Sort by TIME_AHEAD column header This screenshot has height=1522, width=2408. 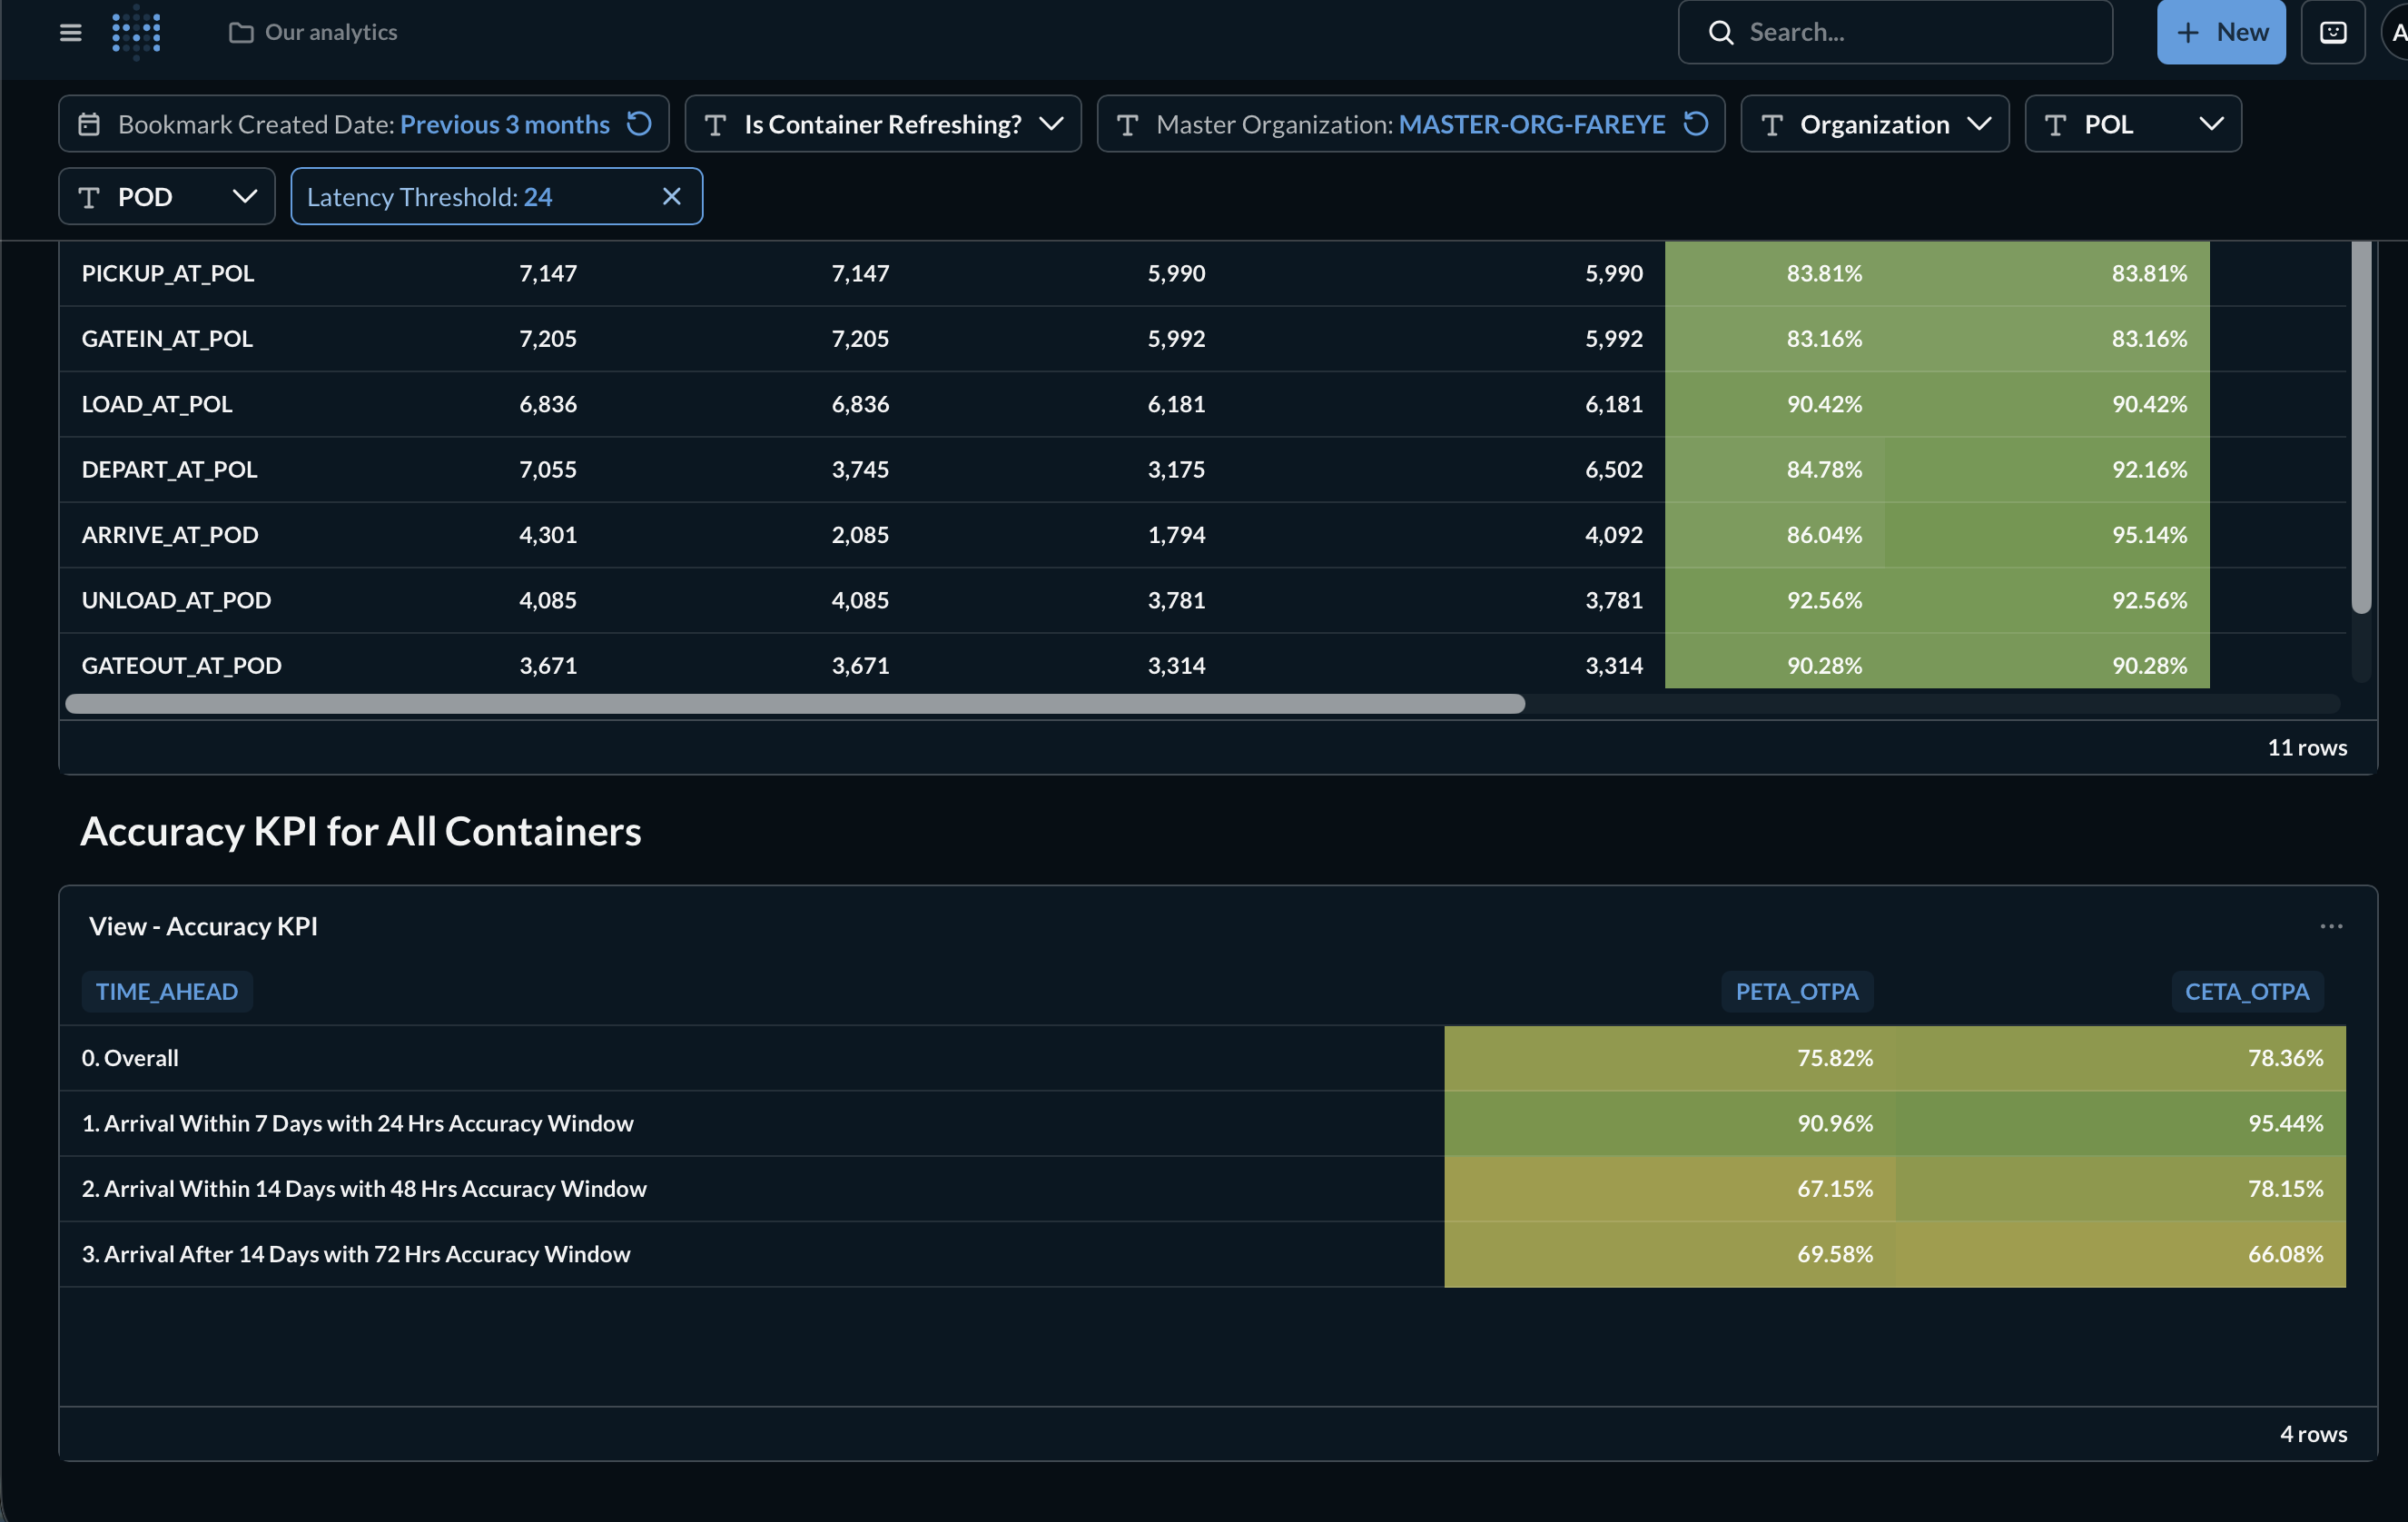(167, 991)
